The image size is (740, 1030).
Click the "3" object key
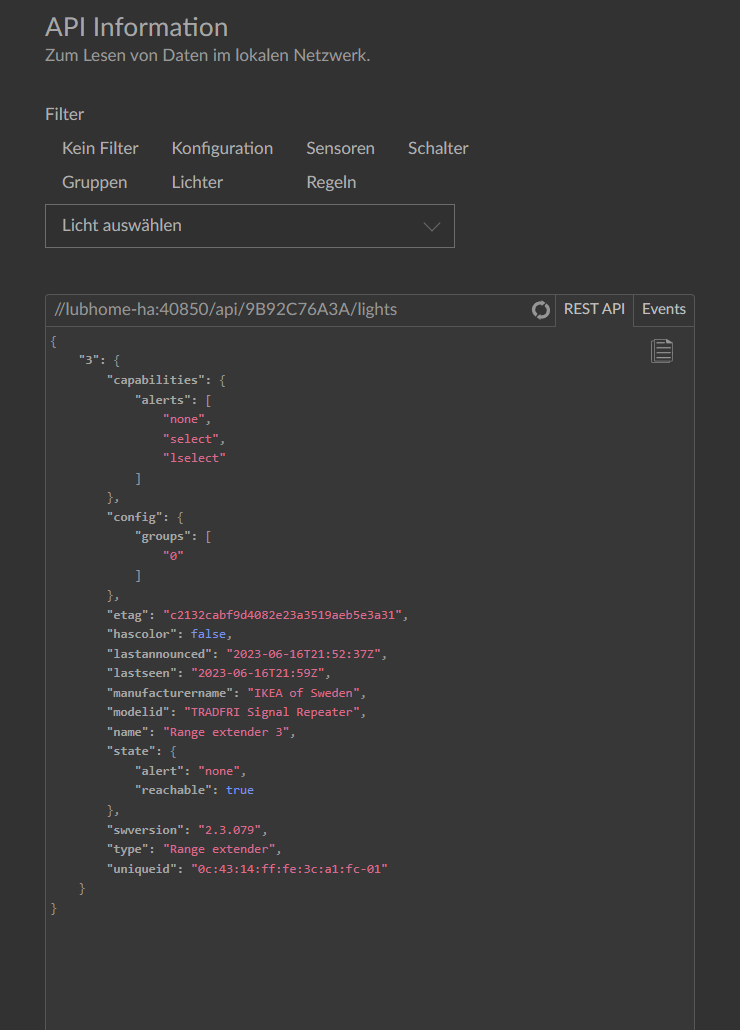tap(89, 361)
